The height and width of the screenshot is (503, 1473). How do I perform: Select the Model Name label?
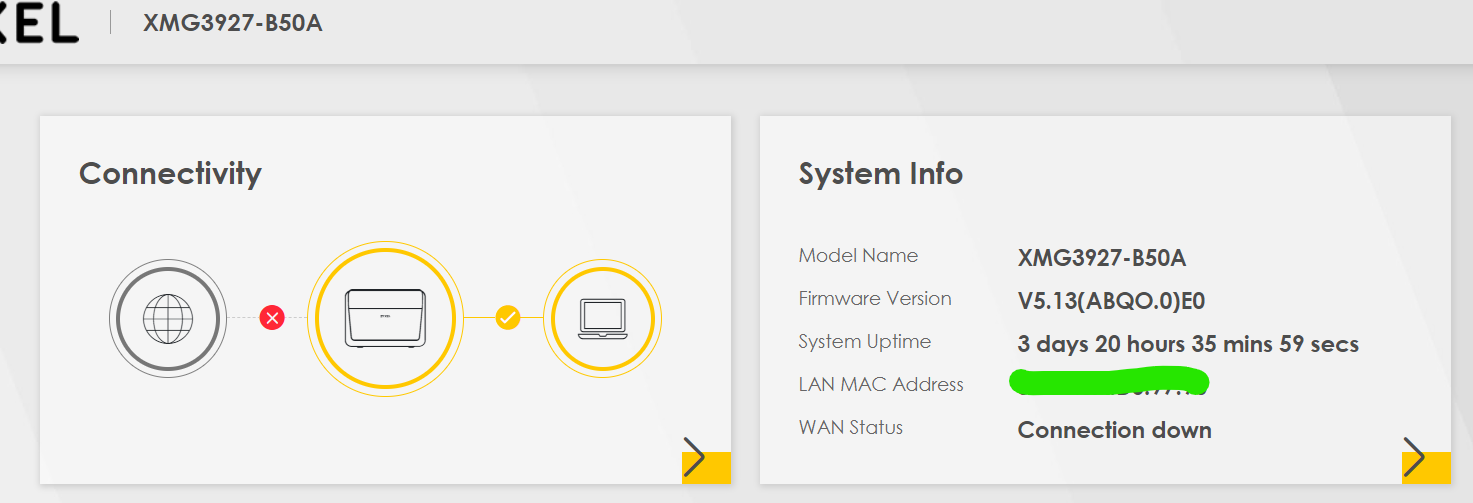pyautogui.click(x=858, y=256)
